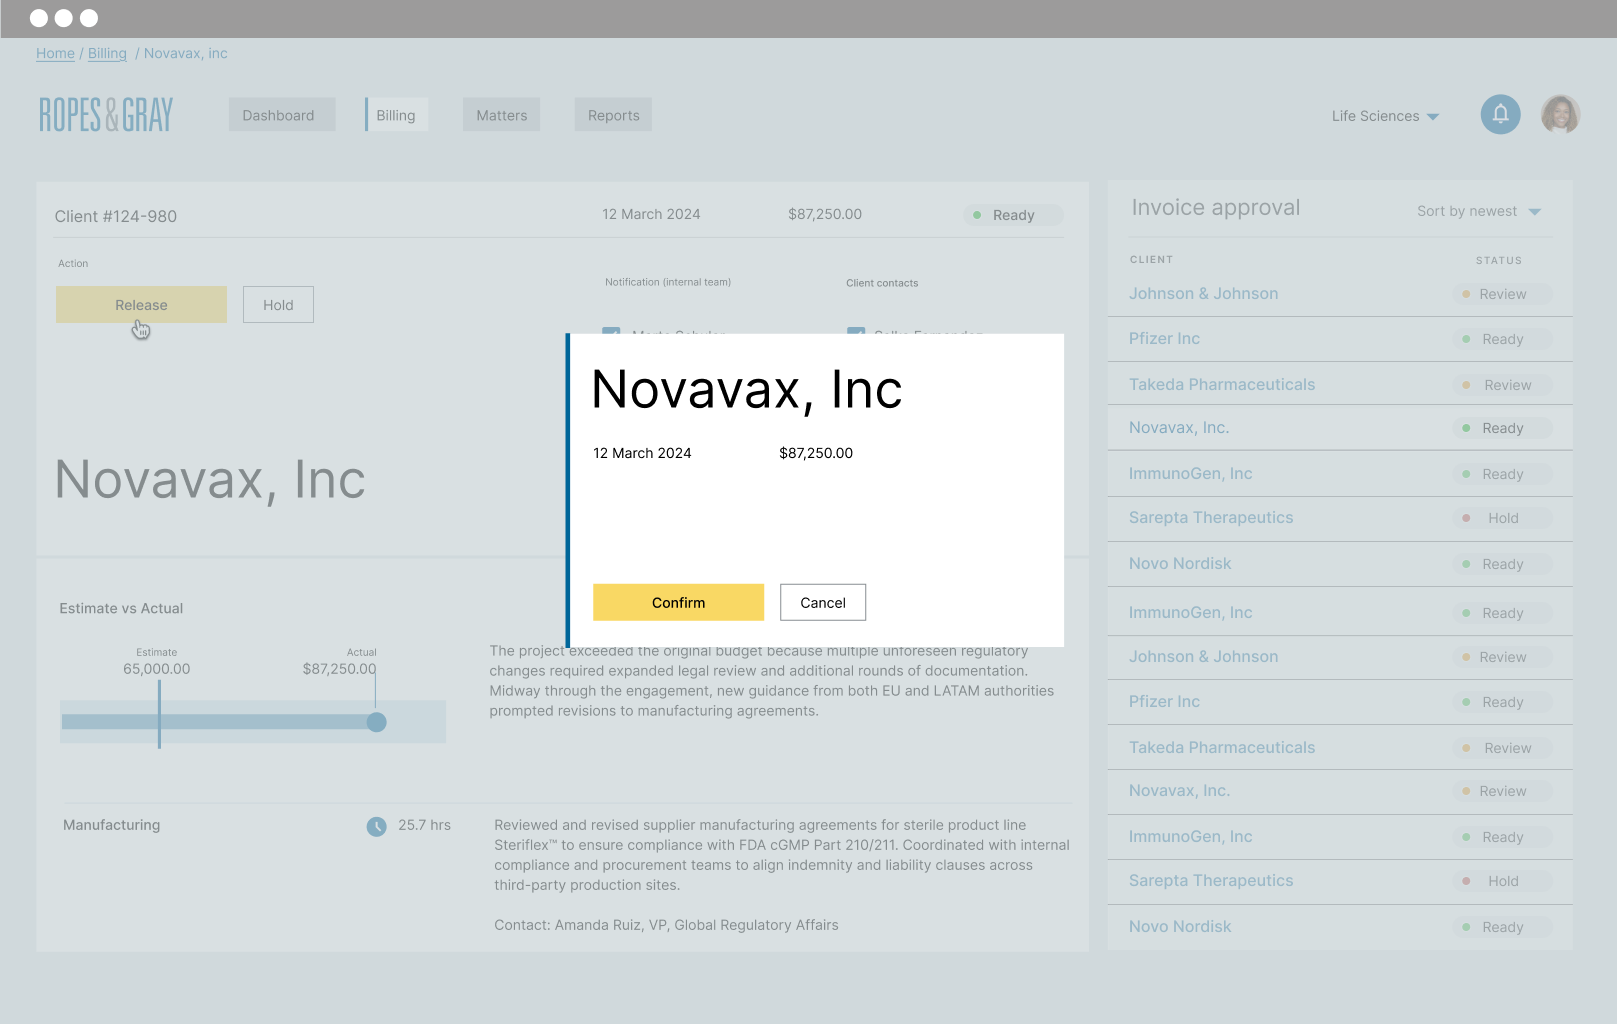Click the Estimate marker on budget bar
The image size is (1617, 1024).
(x=159, y=714)
